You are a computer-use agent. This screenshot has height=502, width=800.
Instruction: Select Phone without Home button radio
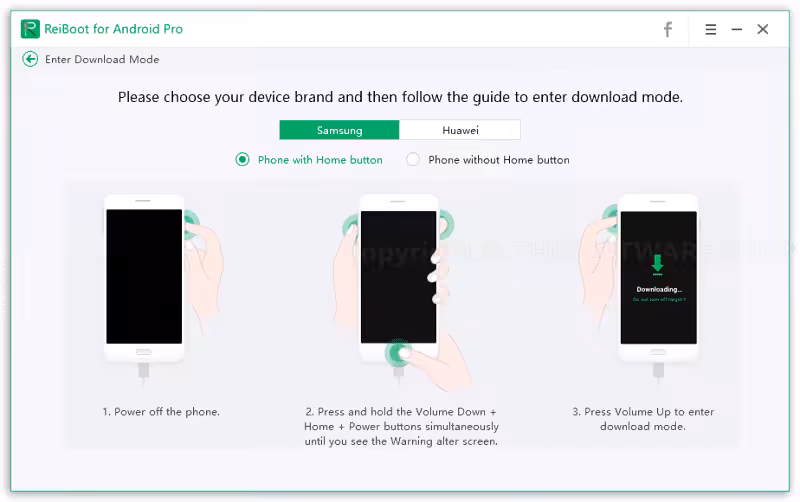point(413,160)
